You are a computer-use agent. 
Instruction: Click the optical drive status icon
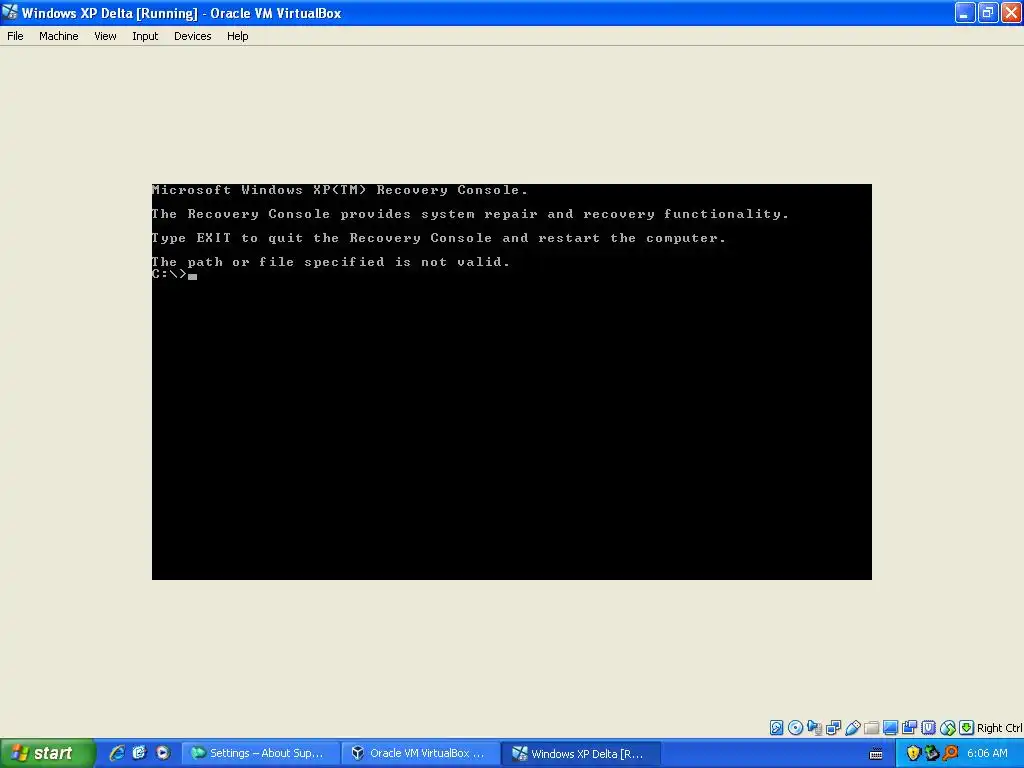pos(795,728)
